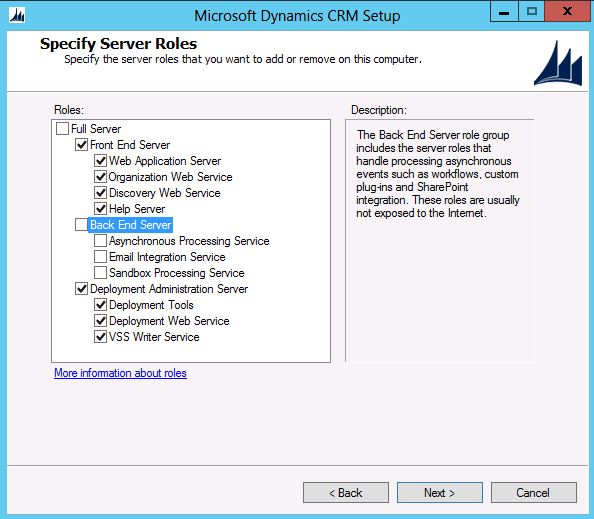Select the Email Integration Service label
This screenshot has height=519, width=594.
[167, 257]
